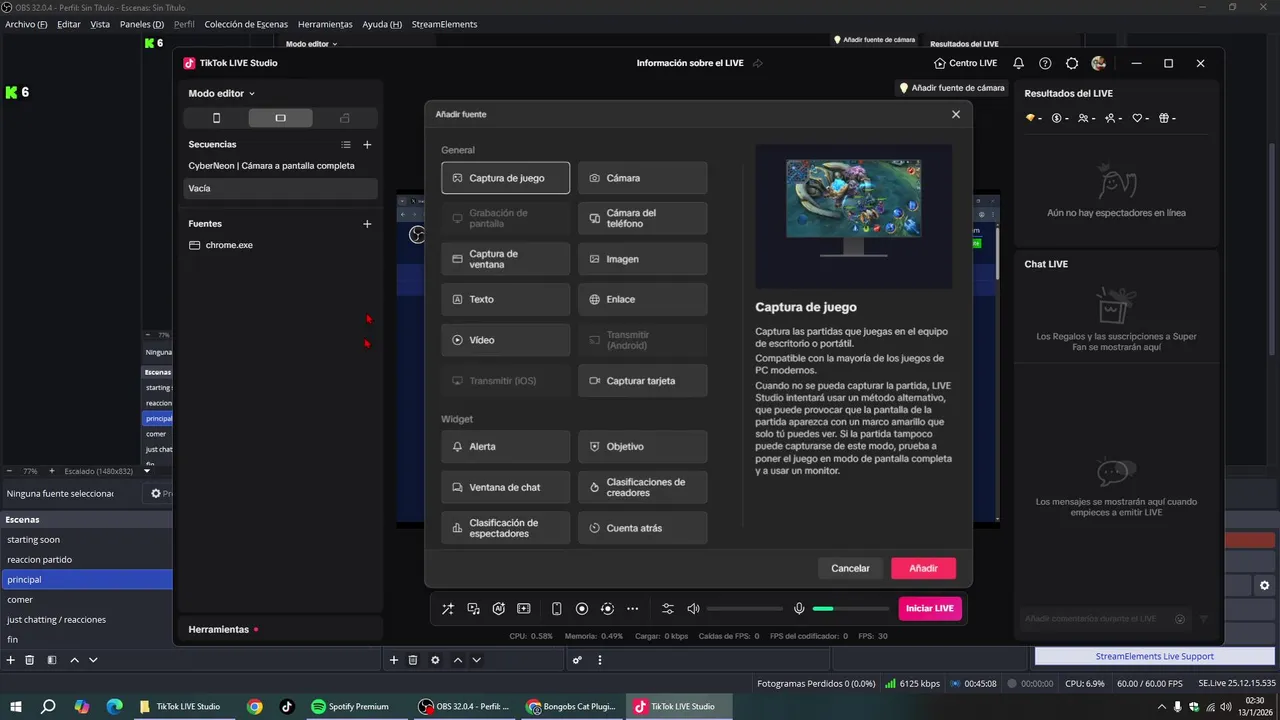Open audio mixer sliders icon
This screenshot has width=1280, height=720.
(668, 608)
